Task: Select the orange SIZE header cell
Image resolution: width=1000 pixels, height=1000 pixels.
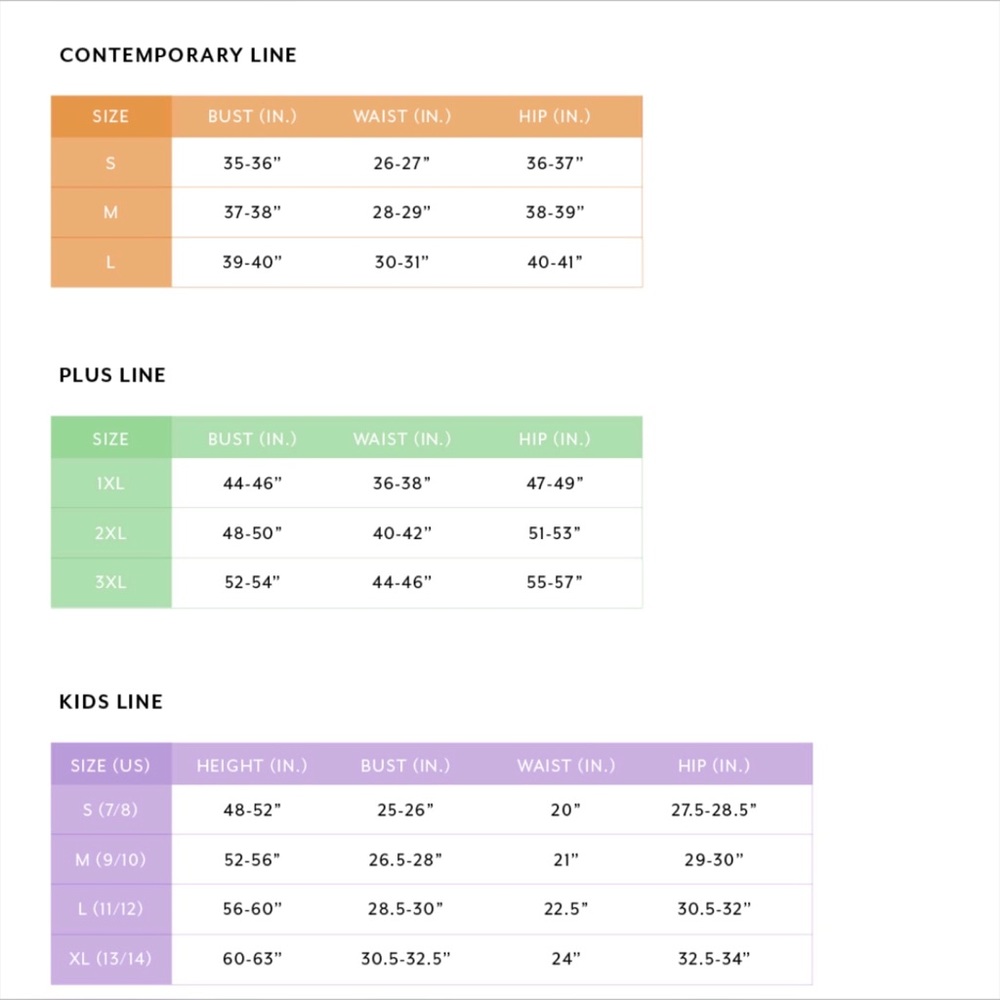Action: (x=110, y=116)
